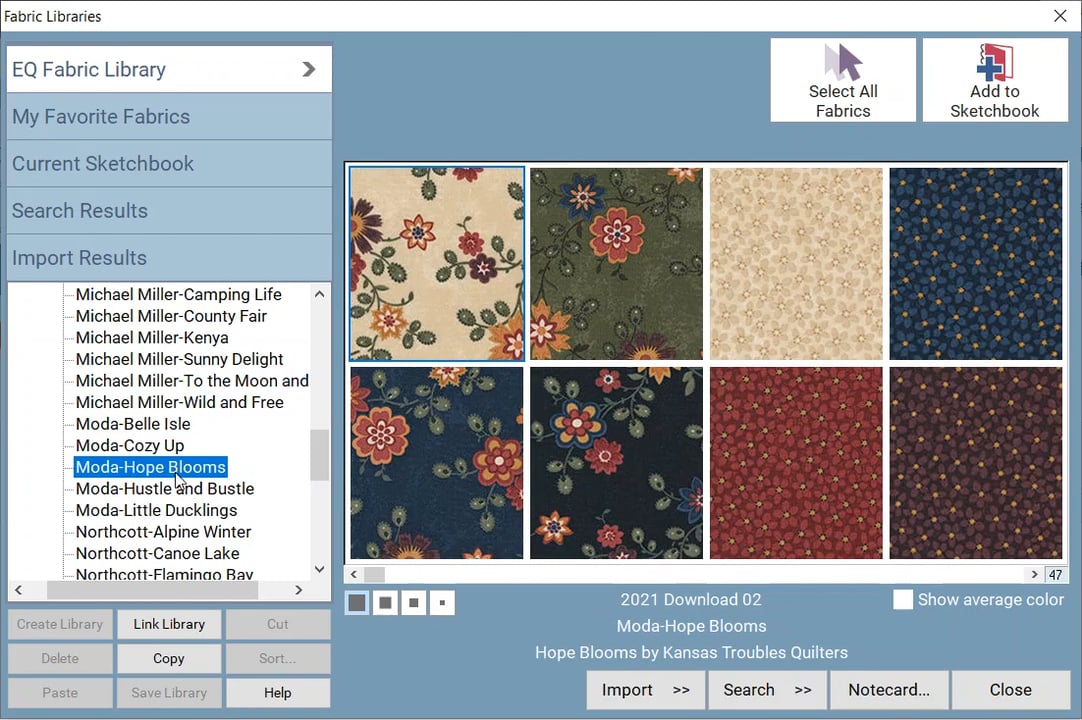Choose the smallest thumbnail size icon
The height and width of the screenshot is (720, 1082).
pyautogui.click(x=442, y=603)
